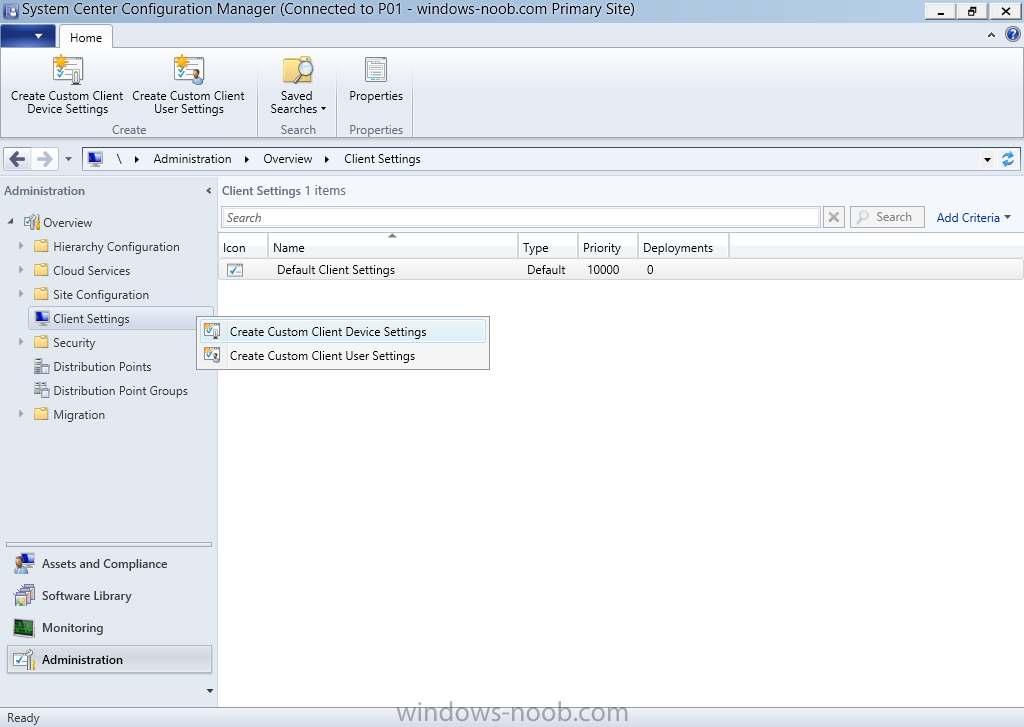Screen dimensions: 1024x727
Task: Select the Home ribbon tab
Action: click(86, 37)
